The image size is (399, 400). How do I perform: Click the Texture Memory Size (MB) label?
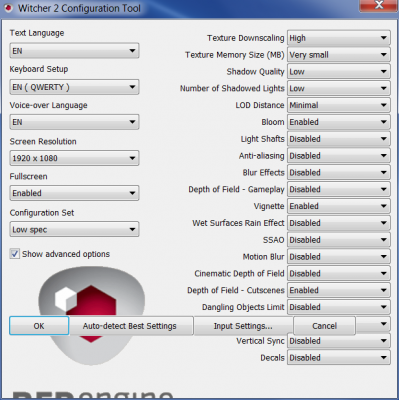pyautogui.click(x=235, y=55)
